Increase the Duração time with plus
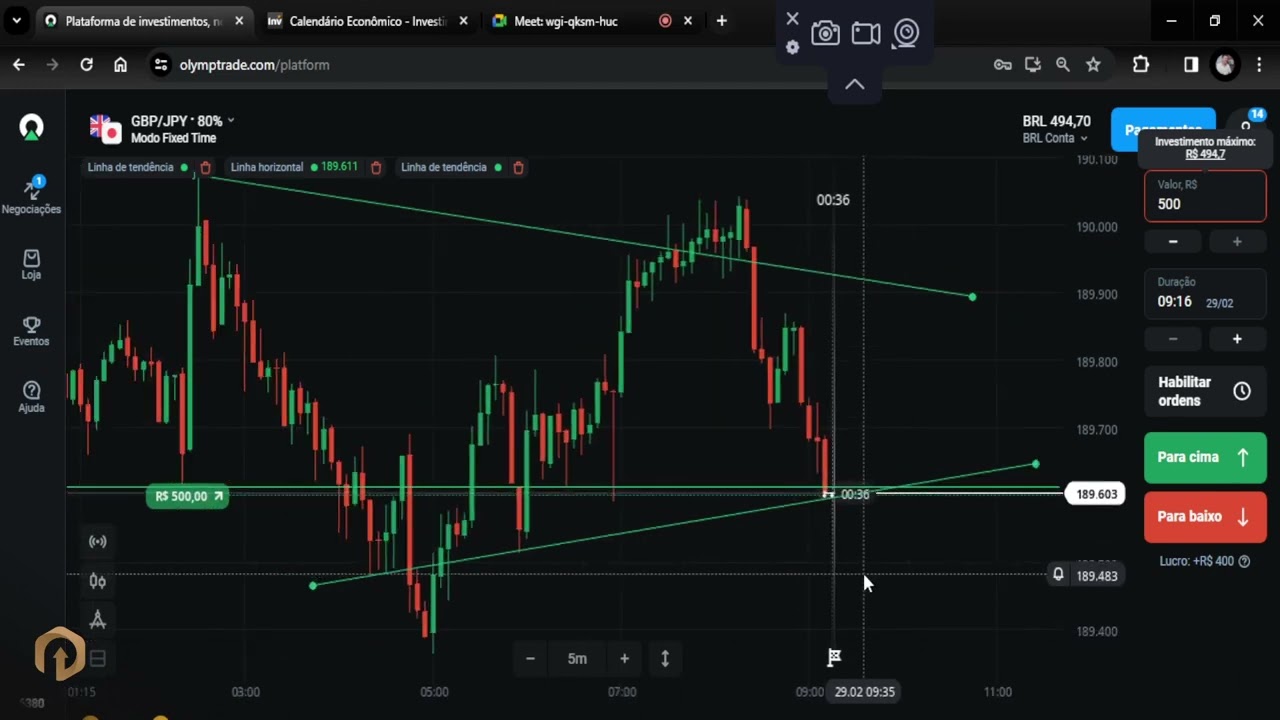 1237,340
